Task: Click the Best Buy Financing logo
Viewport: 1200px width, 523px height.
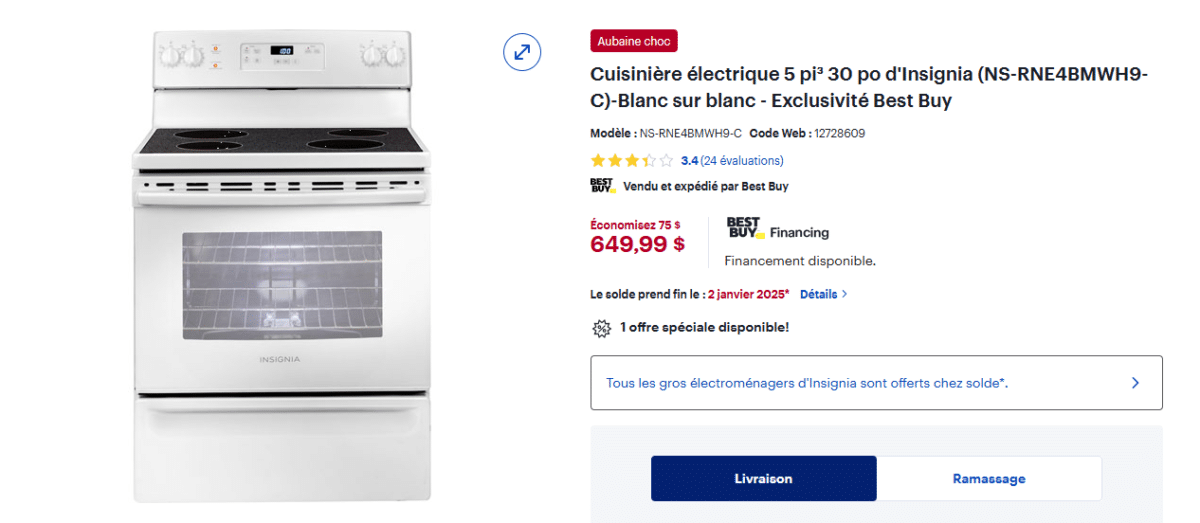Action: (x=745, y=229)
